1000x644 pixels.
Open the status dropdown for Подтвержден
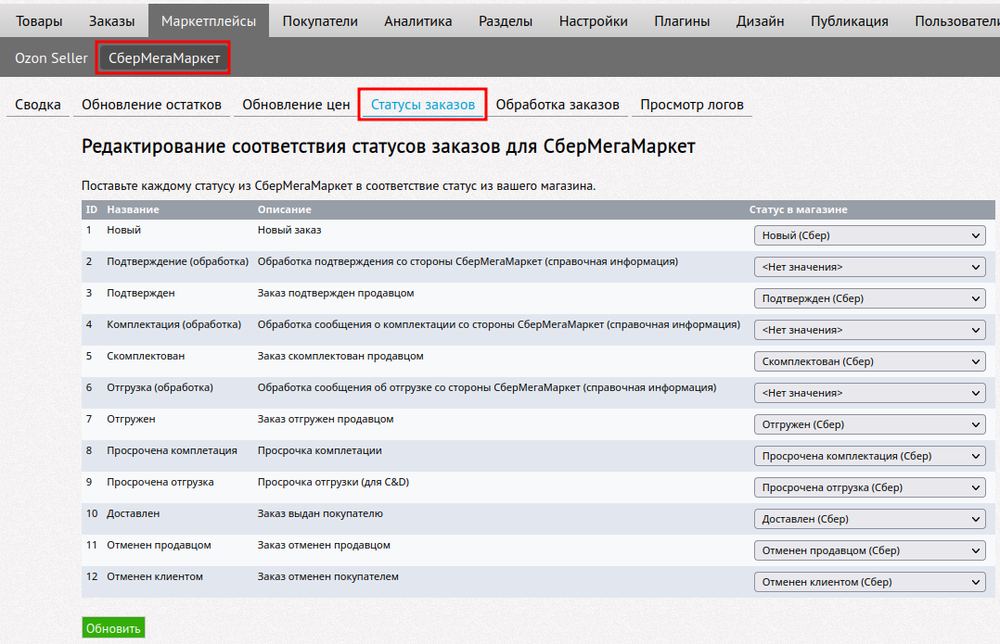click(869, 298)
